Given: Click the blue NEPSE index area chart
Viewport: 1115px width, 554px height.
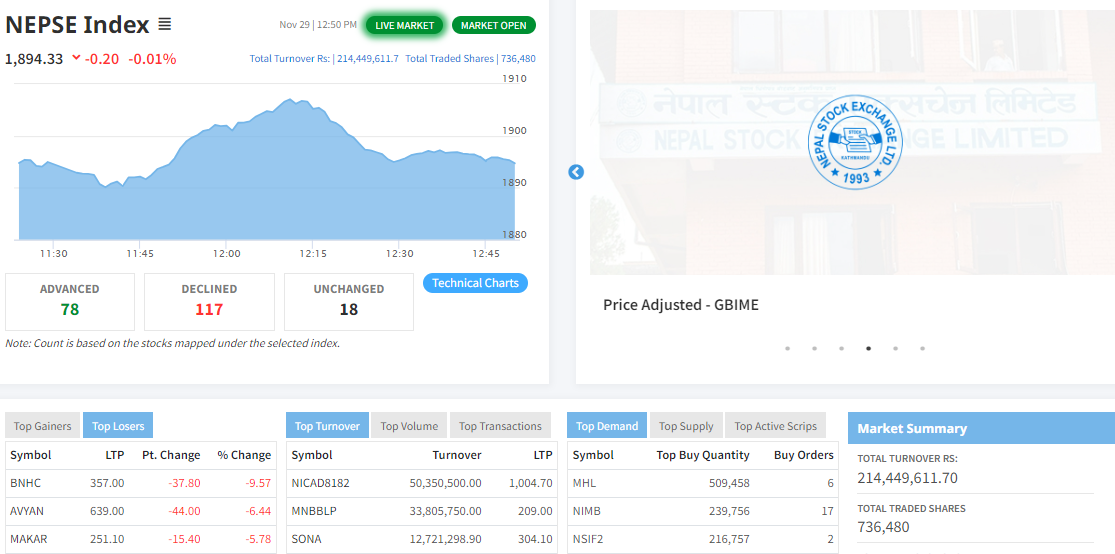Looking at the screenshot, I should point(266,171).
